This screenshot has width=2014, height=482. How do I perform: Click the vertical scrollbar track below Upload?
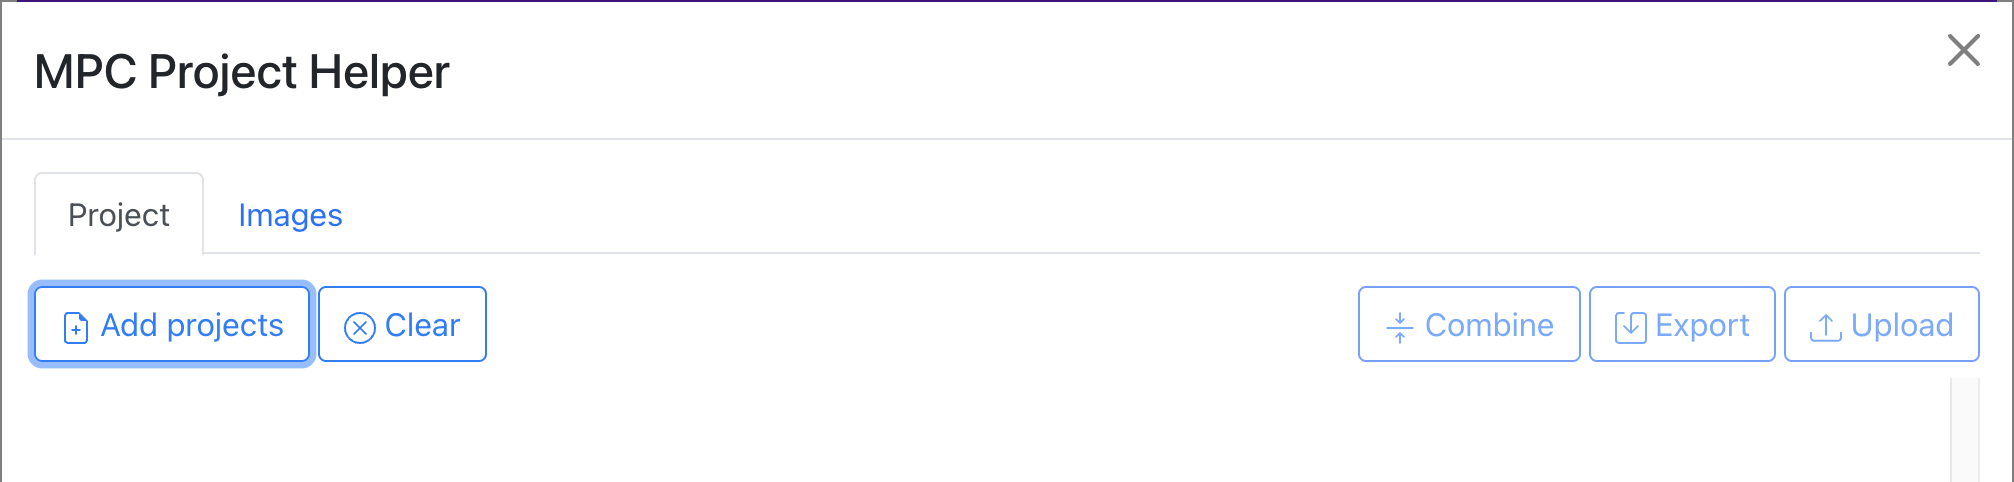tap(1965, 430)
